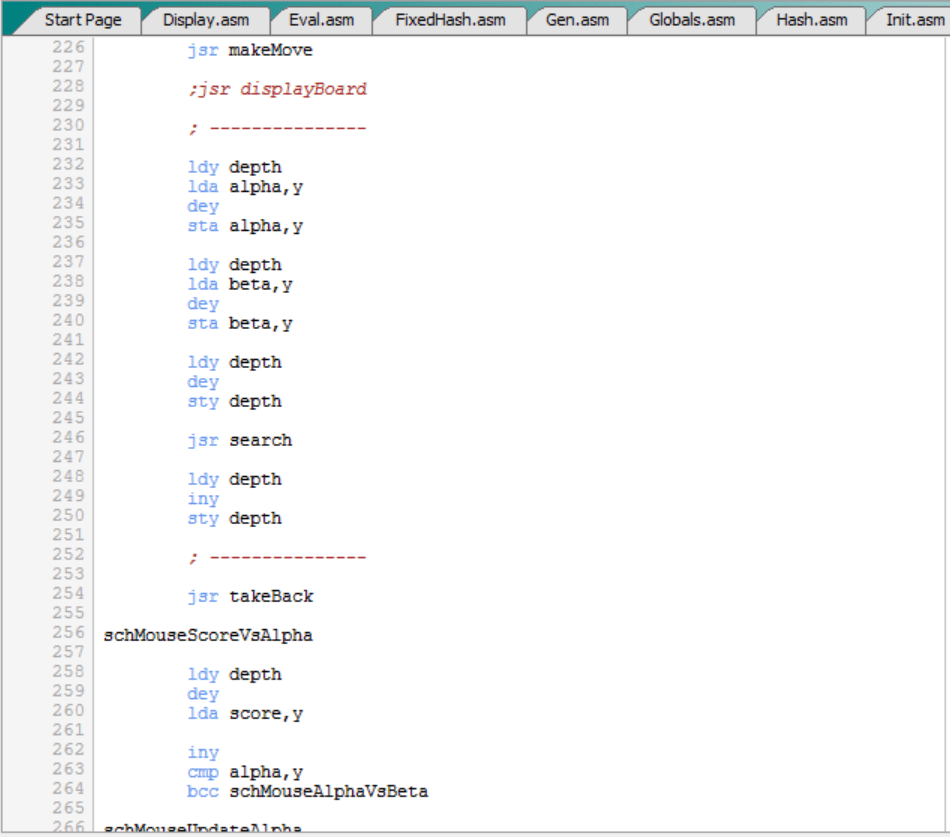Click the sta beta,y instruction
This screenshot has height=837, width=950.
pos(245,323)
